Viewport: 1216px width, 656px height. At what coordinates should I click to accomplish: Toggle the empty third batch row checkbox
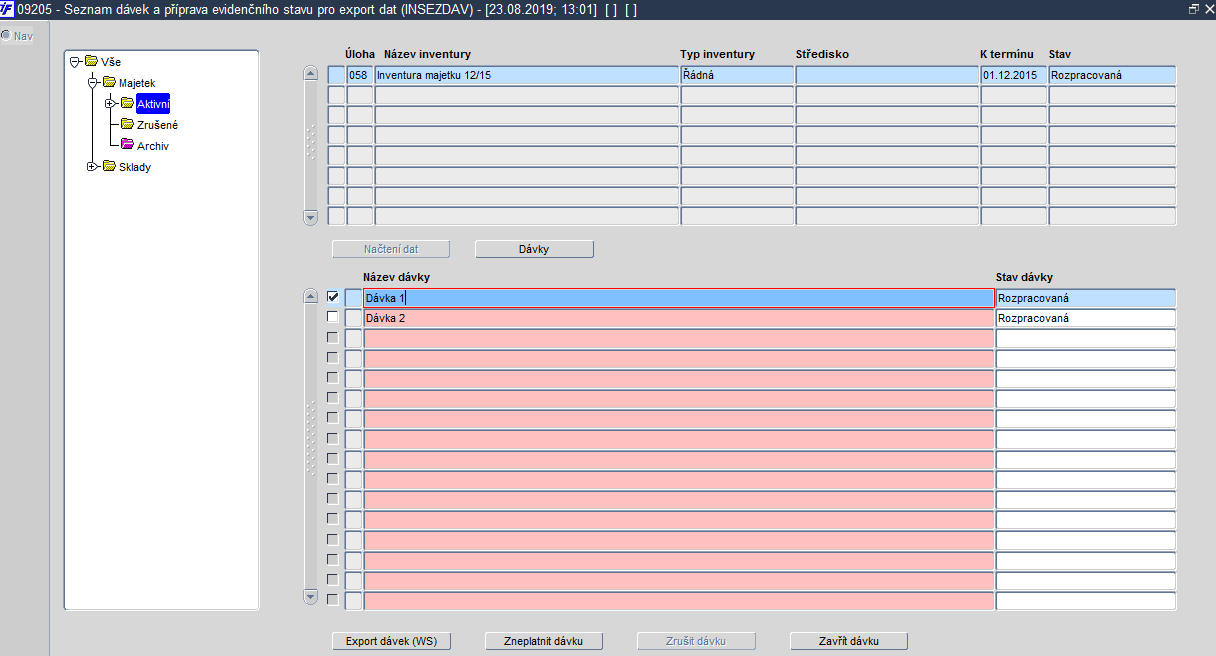pos(333,337)
